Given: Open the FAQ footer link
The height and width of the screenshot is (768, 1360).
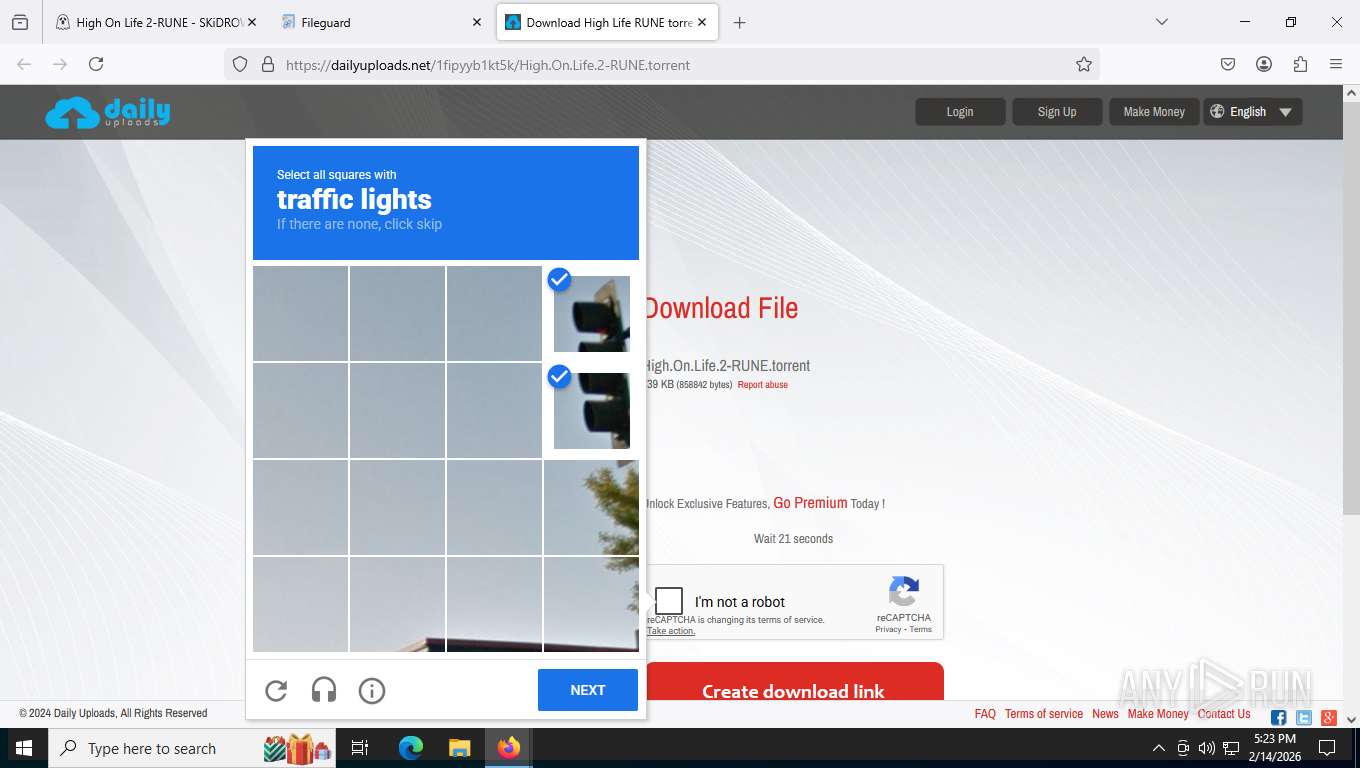Looking at the screenshot, I should coord(985,714).
